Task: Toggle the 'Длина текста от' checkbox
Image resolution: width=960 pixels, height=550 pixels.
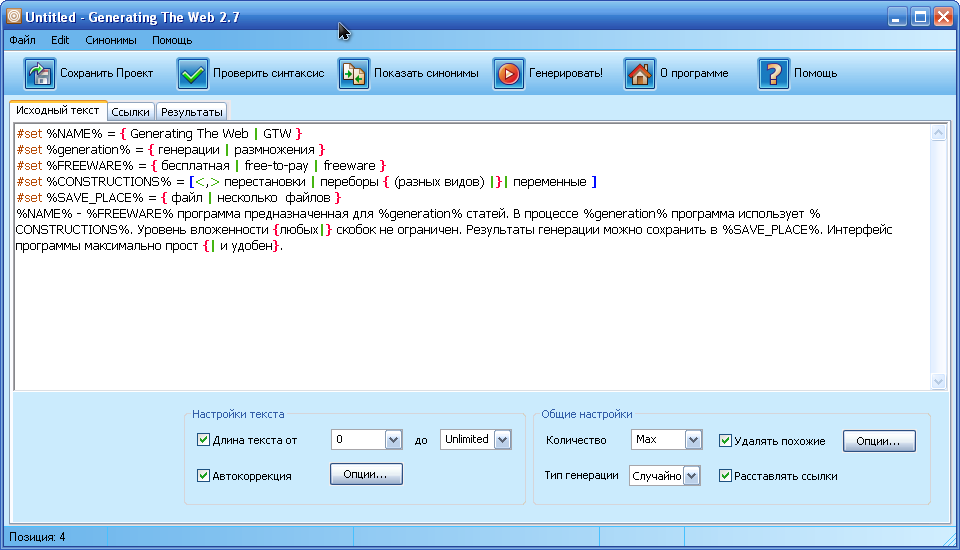Action: click(x=203, y=440)
